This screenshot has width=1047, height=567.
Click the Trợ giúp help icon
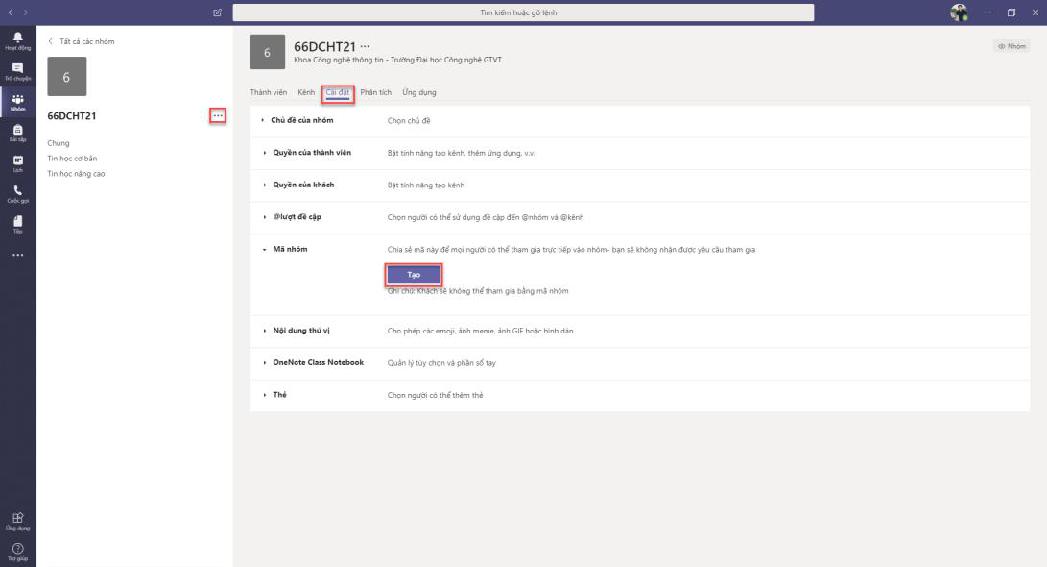17,550
